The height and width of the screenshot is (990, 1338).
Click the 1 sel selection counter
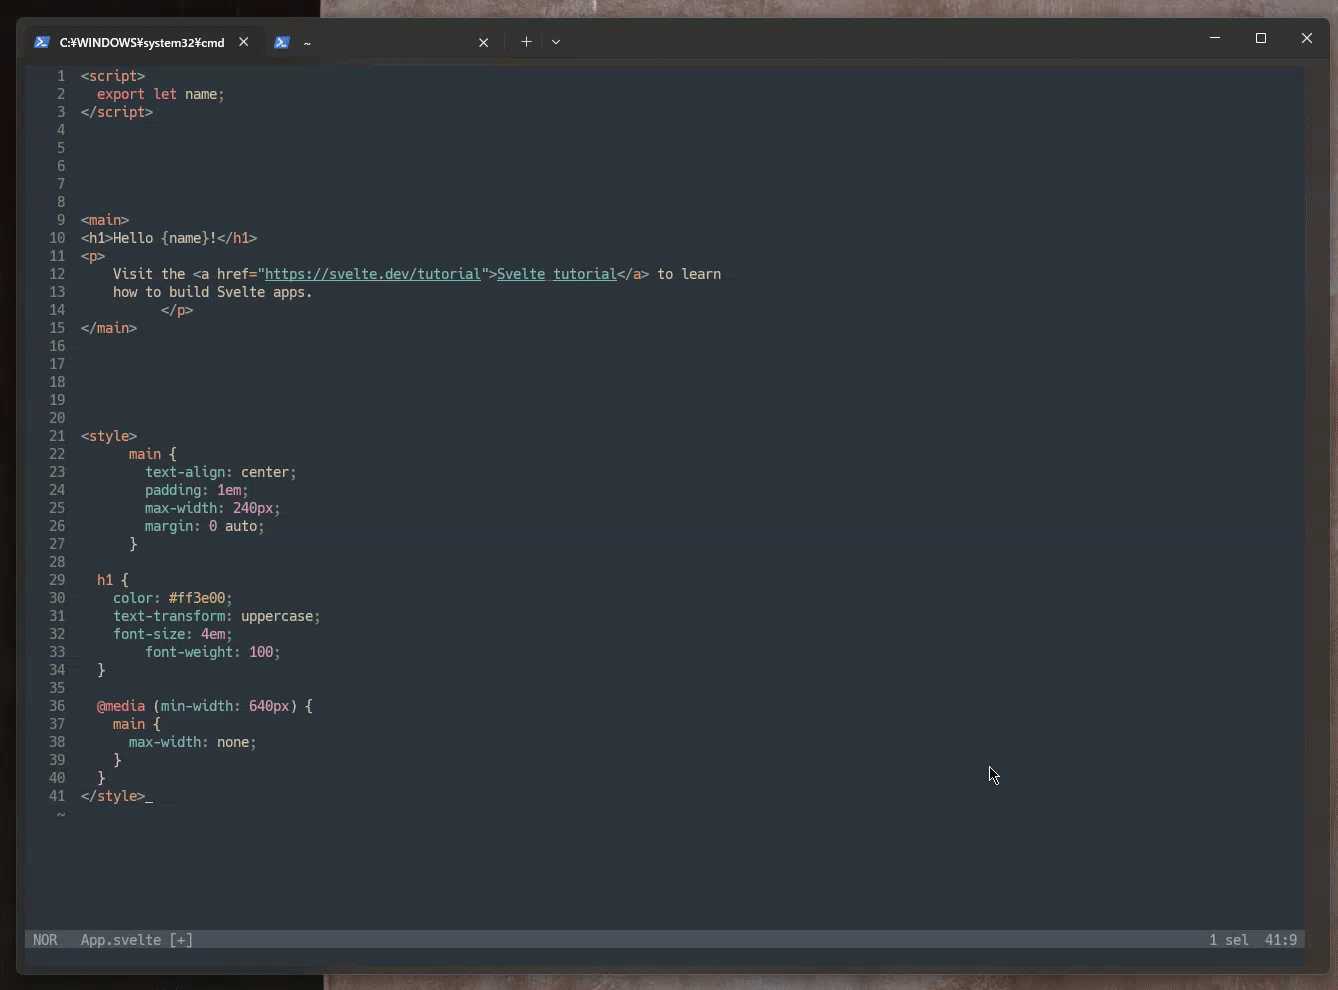point(1229,940)
